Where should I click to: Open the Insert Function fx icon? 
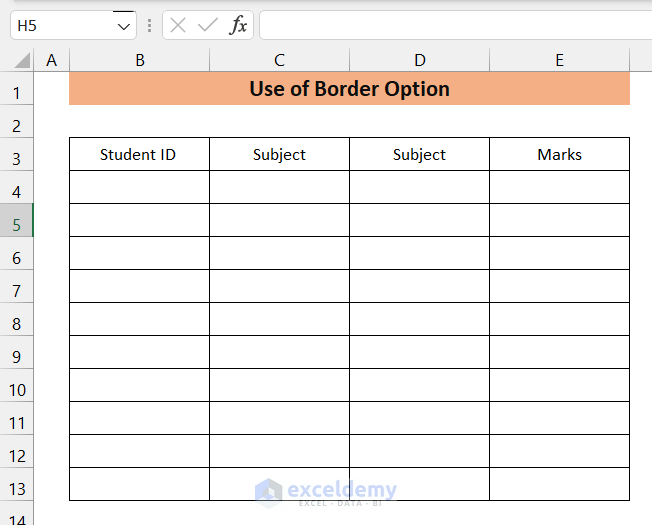coord(238,25)
